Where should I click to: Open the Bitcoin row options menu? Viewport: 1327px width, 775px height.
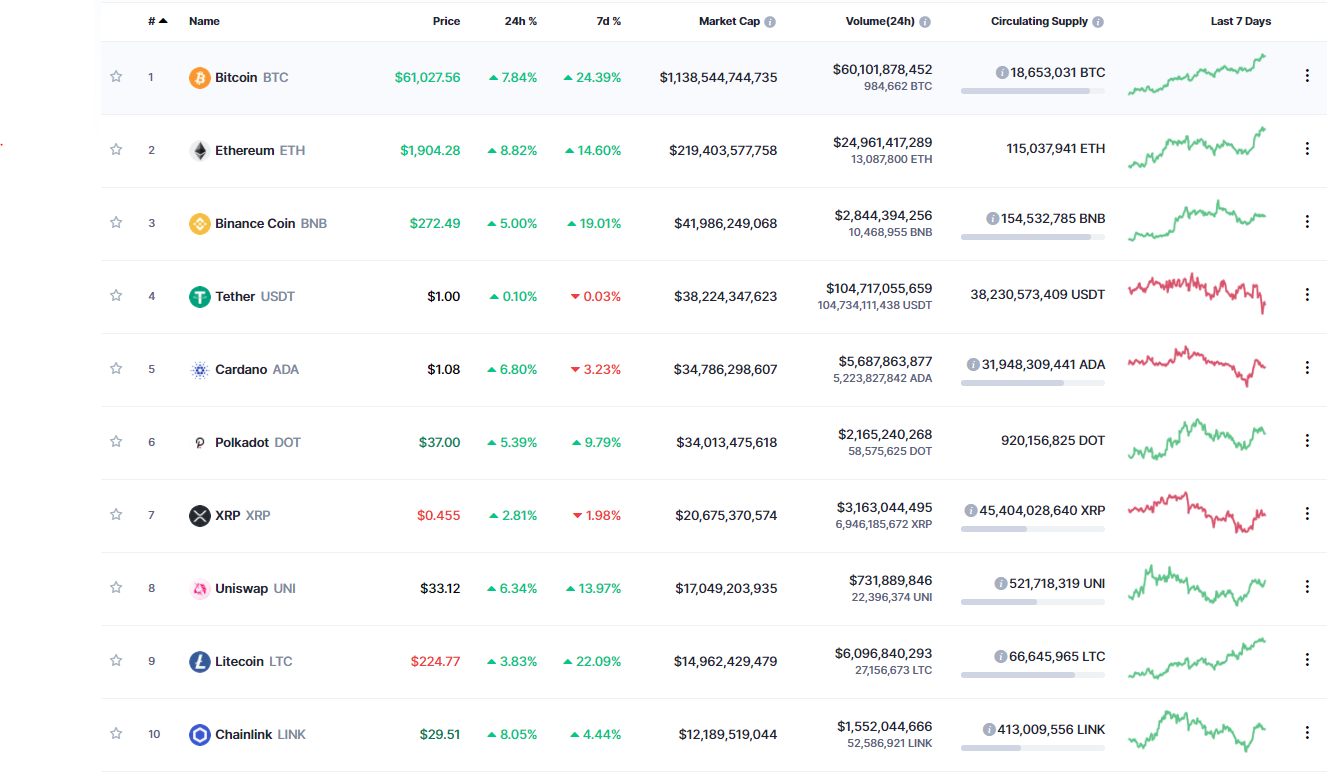click(1307, 75)
